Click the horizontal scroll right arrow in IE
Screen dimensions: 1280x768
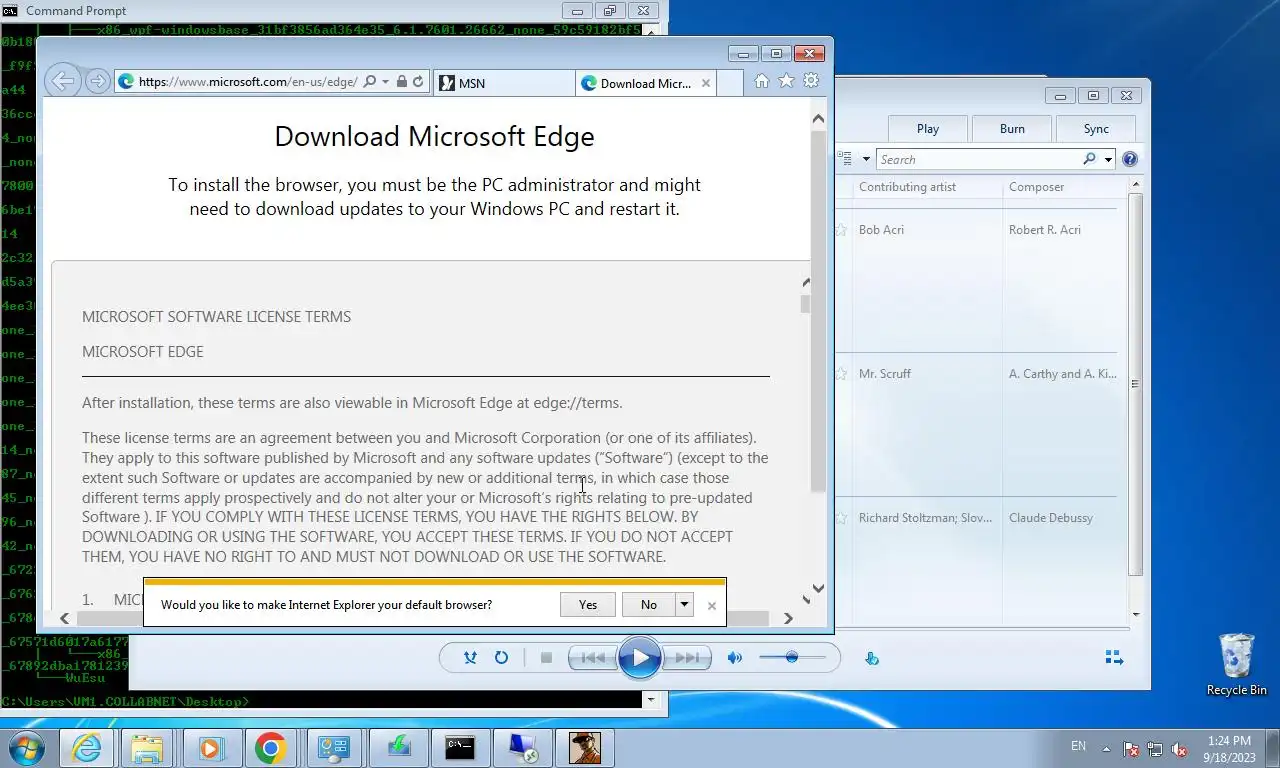point(788,618)
